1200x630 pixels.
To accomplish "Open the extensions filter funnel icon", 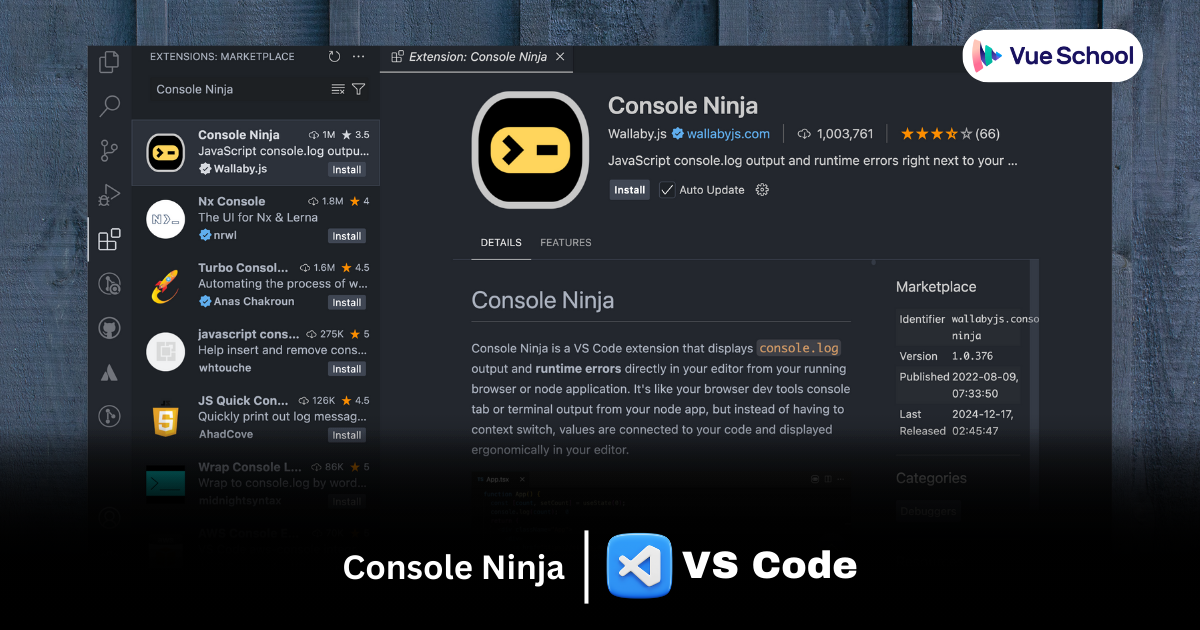I will pyautogui.click(x=359, y=89).
